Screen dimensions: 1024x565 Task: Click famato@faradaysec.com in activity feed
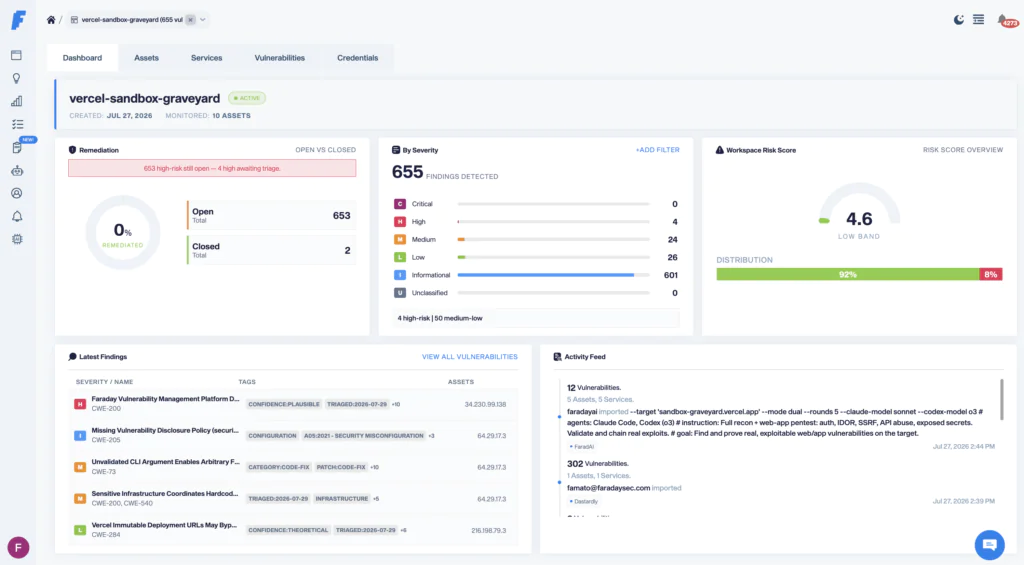pyautogui.click(x=608, y=488)
